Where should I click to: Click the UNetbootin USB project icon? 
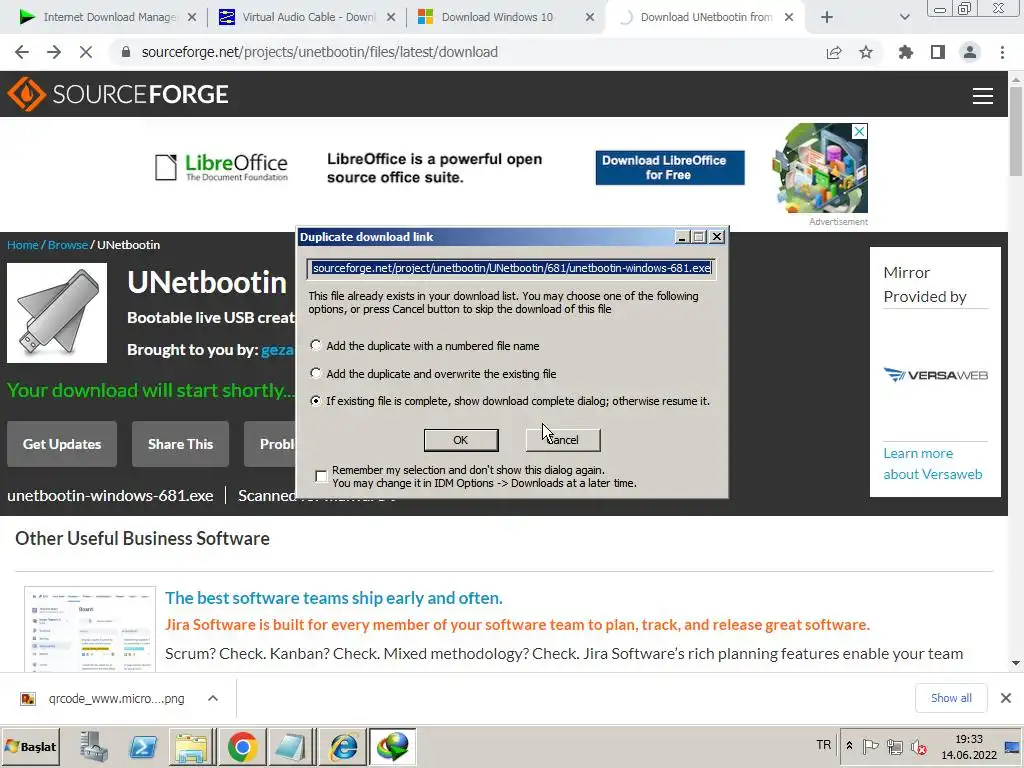pos(57,313)
